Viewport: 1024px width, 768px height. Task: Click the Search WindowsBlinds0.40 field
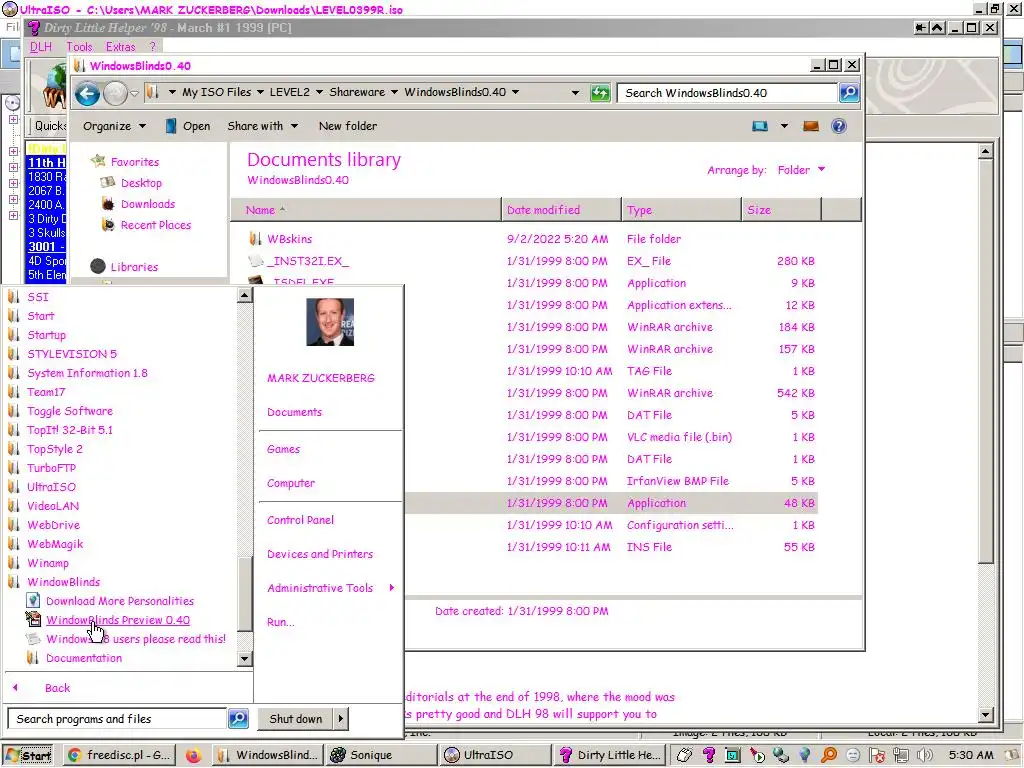[727, 93]
